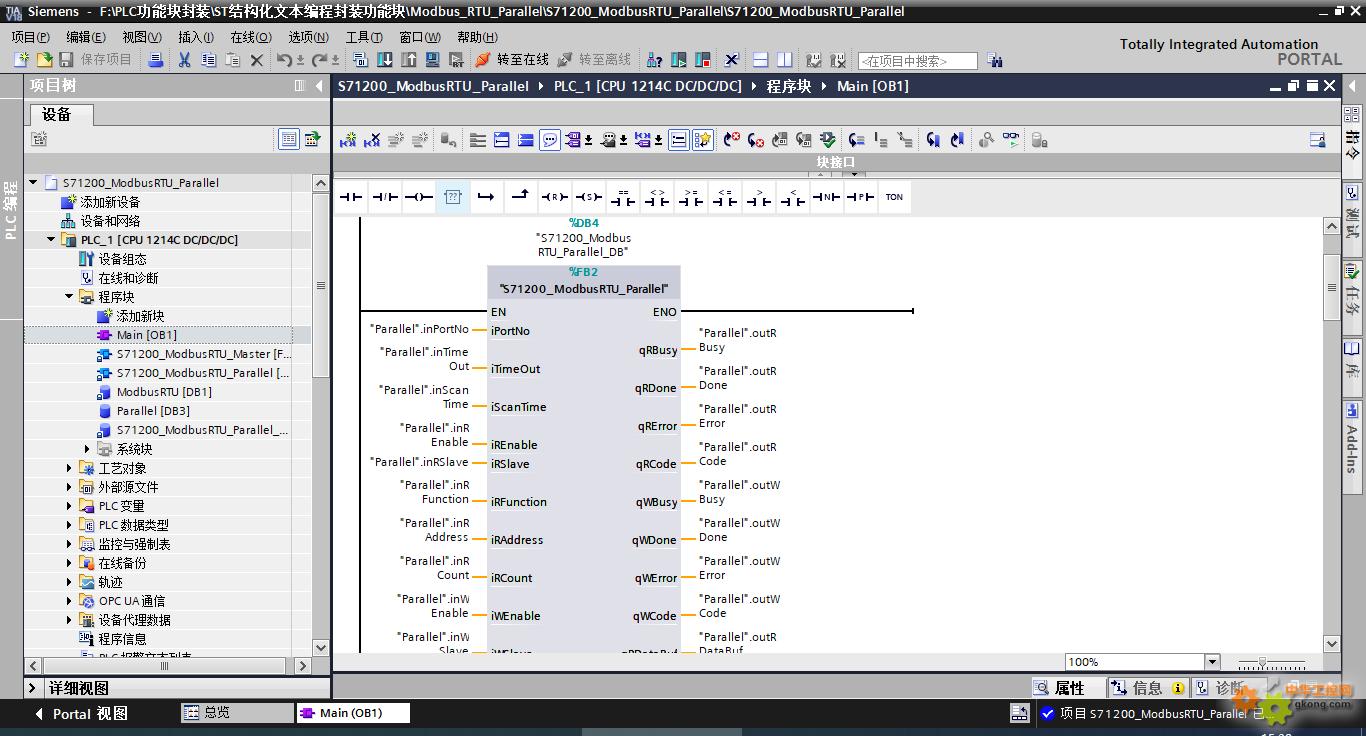Insert a normally open contact
This screenshot has height=736, width=1366.
pyautogui.click(x=351, y=197)
